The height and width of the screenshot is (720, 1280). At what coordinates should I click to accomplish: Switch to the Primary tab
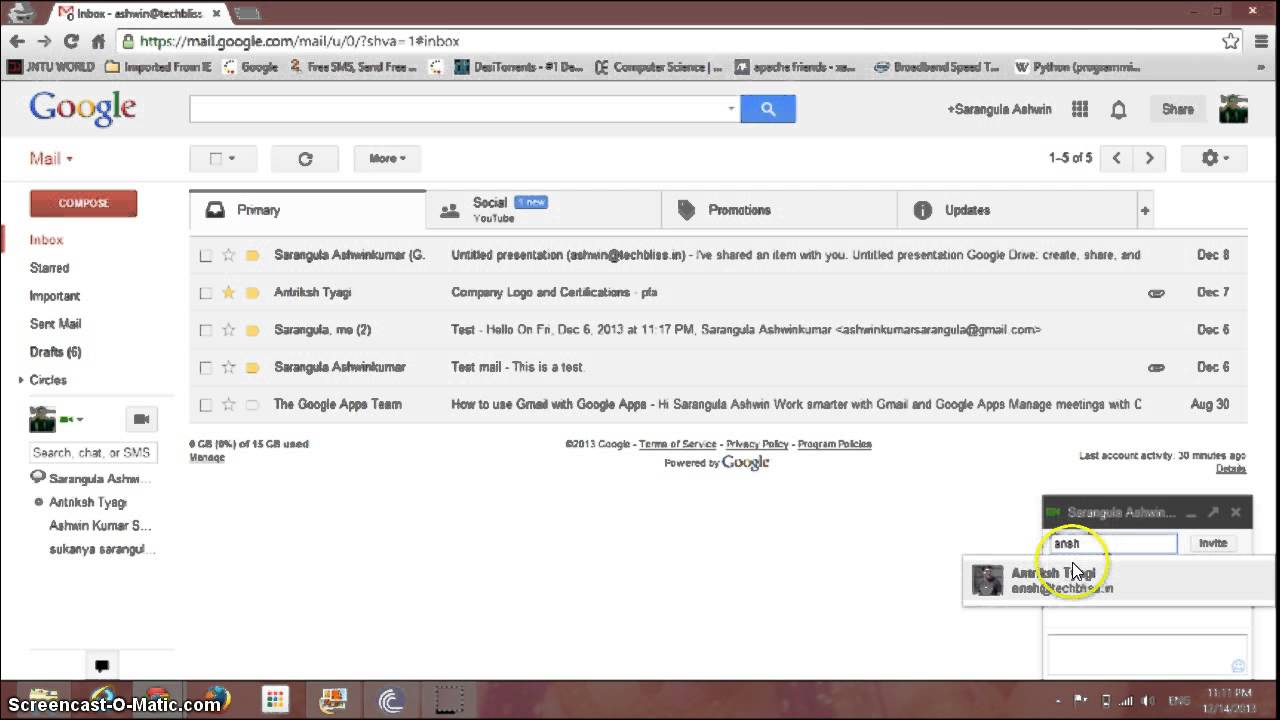[x=307, y=210]
